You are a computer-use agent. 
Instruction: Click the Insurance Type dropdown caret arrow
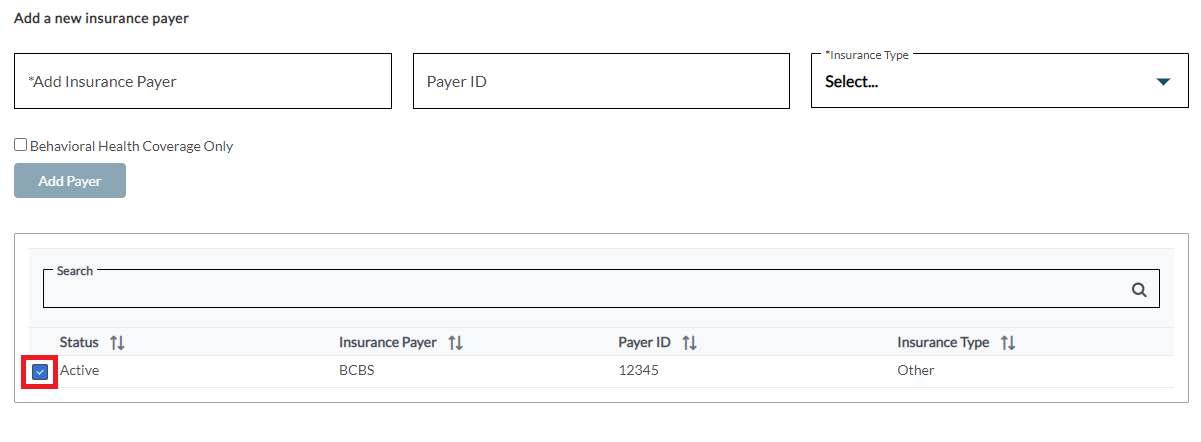click(x=1162, y=82)
